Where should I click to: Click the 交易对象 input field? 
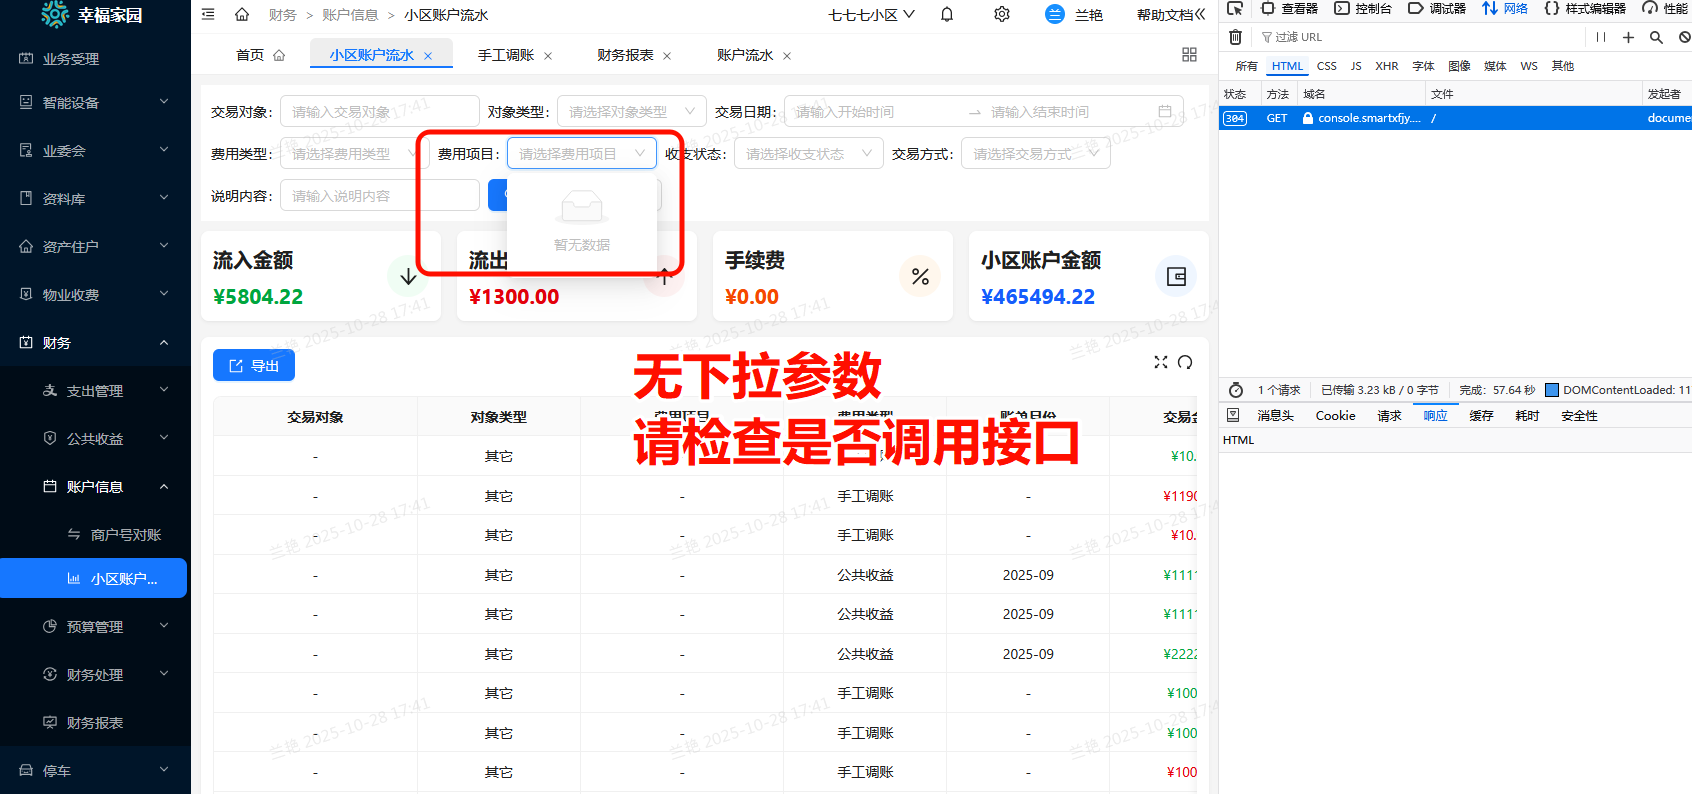[379, 112]
